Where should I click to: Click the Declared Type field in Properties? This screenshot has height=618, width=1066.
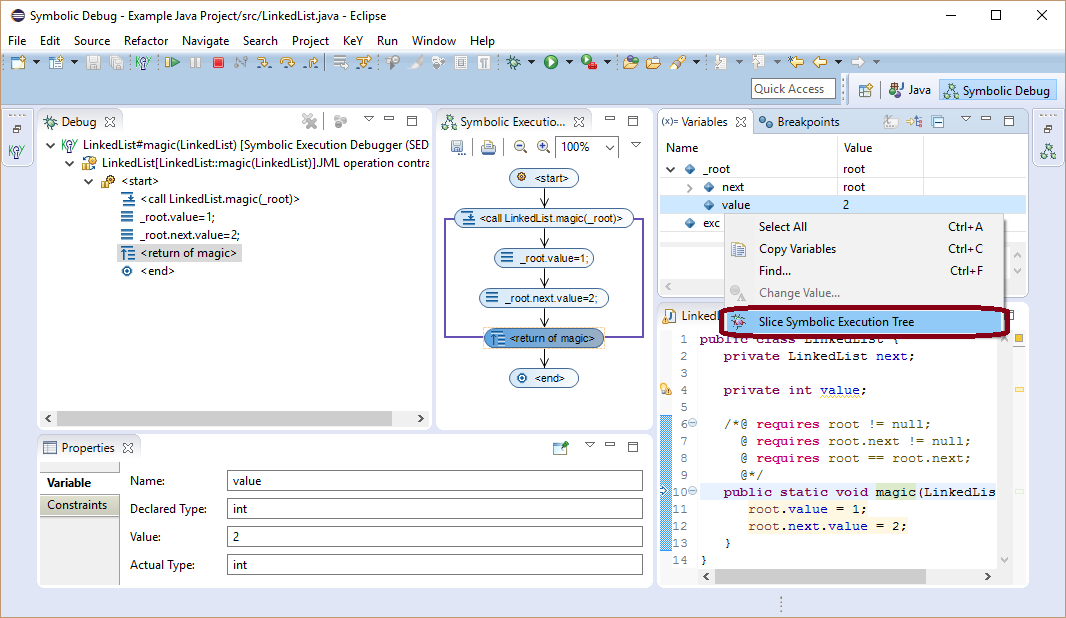click(x=434, y=509)
